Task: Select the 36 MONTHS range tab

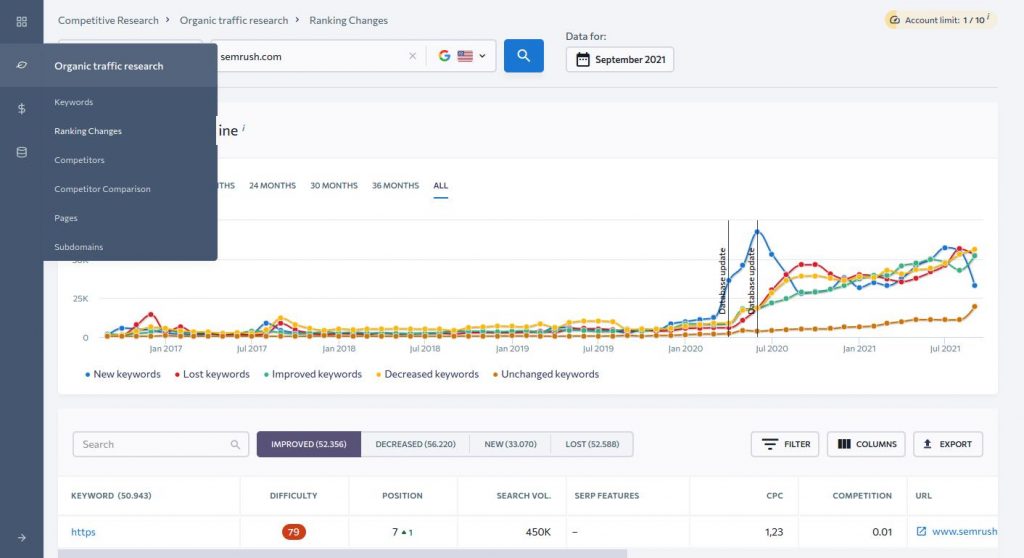Action: click(x=395, y=186)
